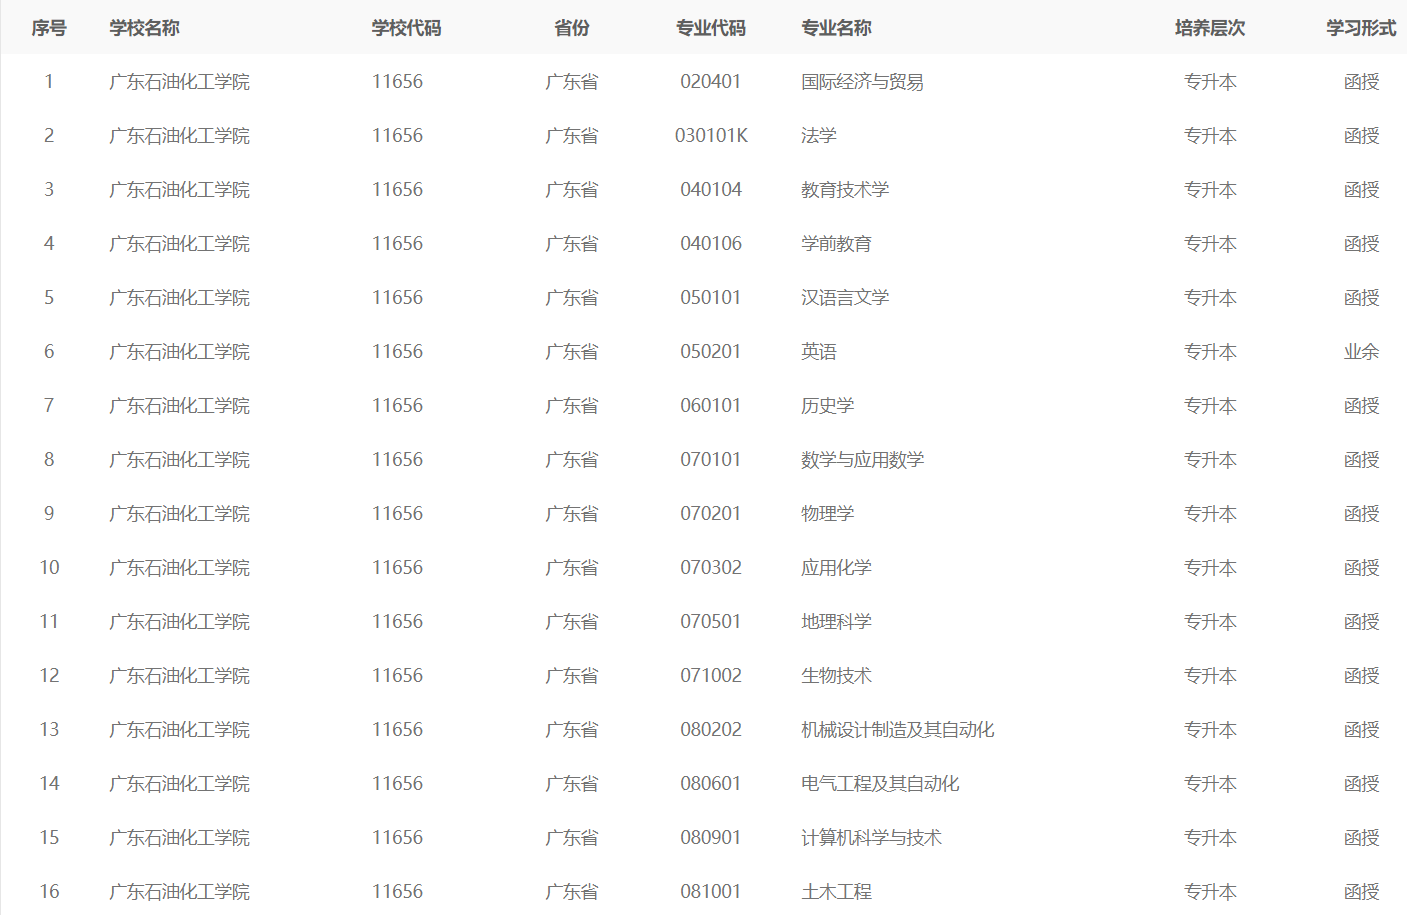1407x915 pixels.
Task: Click serial number 10
Action: 49,568
